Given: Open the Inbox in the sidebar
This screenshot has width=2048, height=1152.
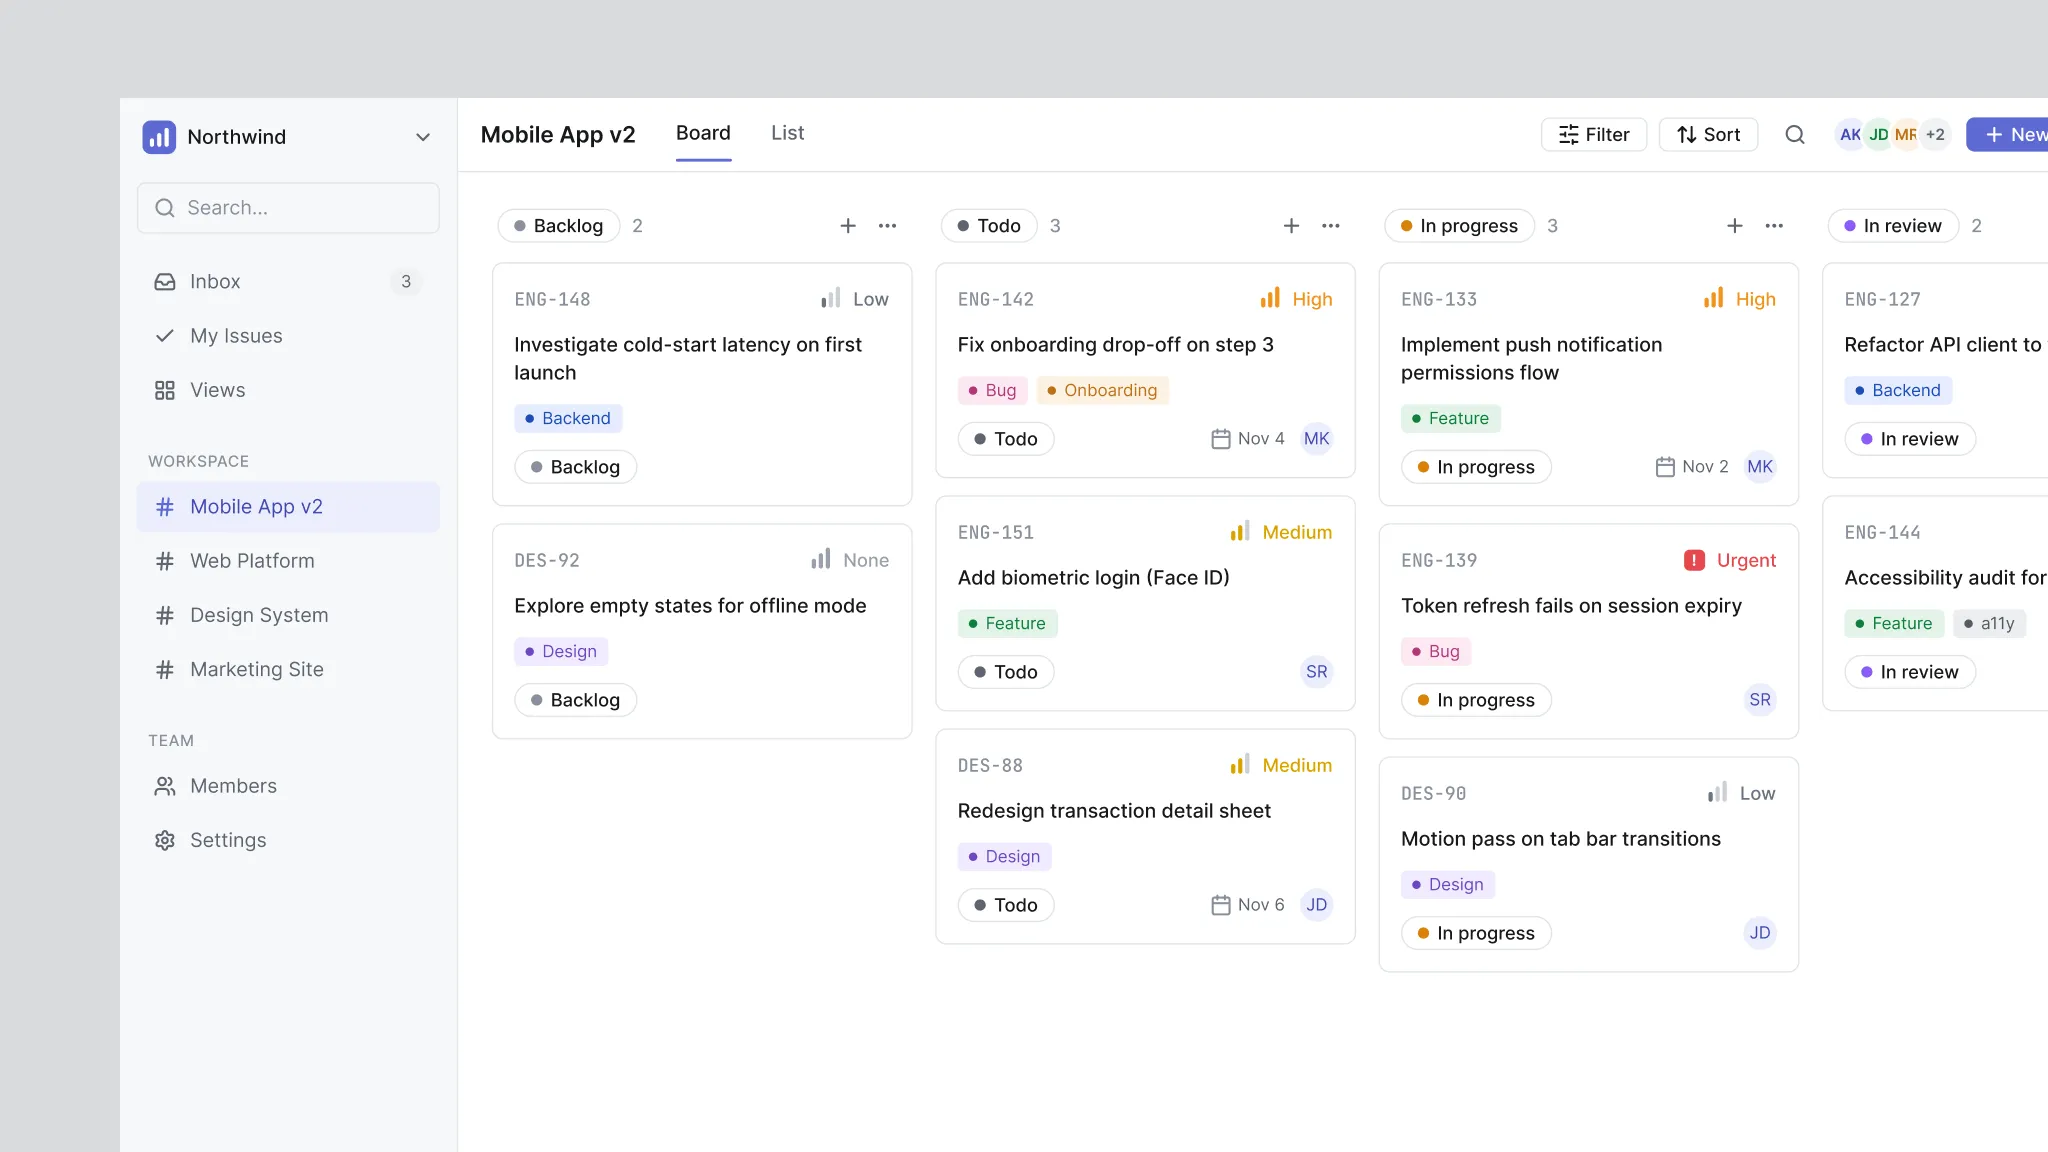Looking at the screenshot, I should pos(288,282).
